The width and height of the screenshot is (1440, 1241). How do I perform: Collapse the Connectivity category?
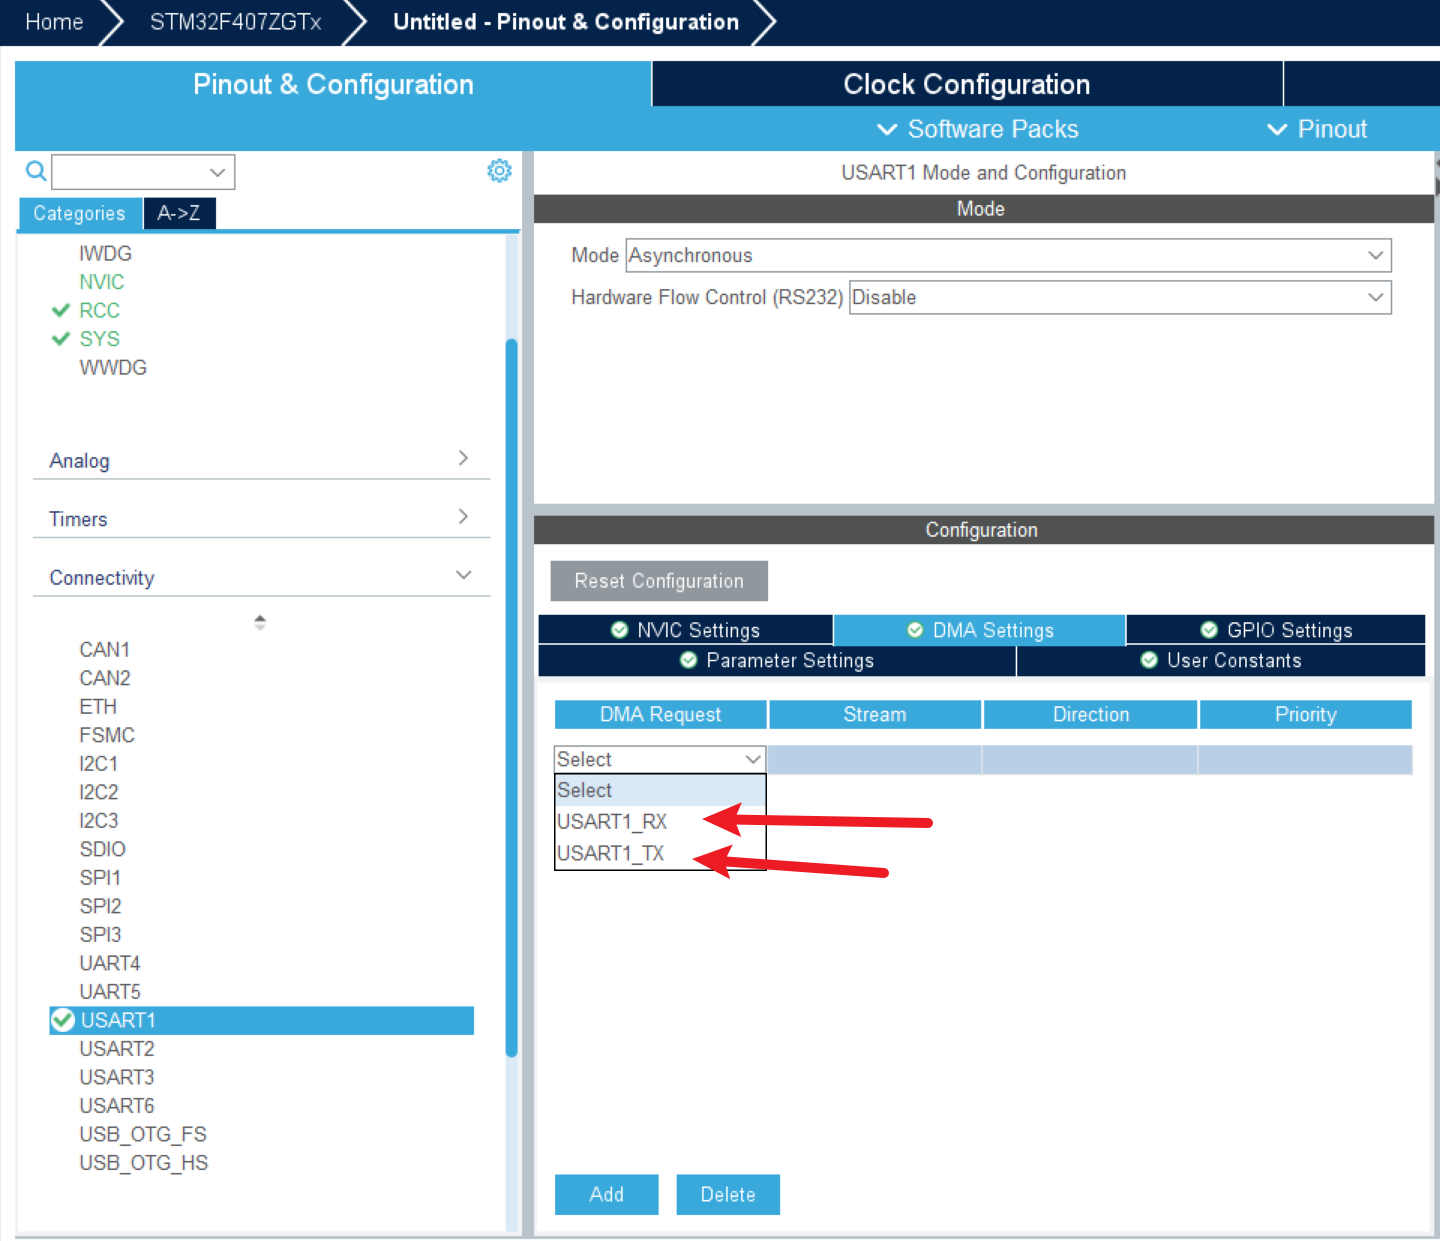pyautogui.click(x=261, y=577)
